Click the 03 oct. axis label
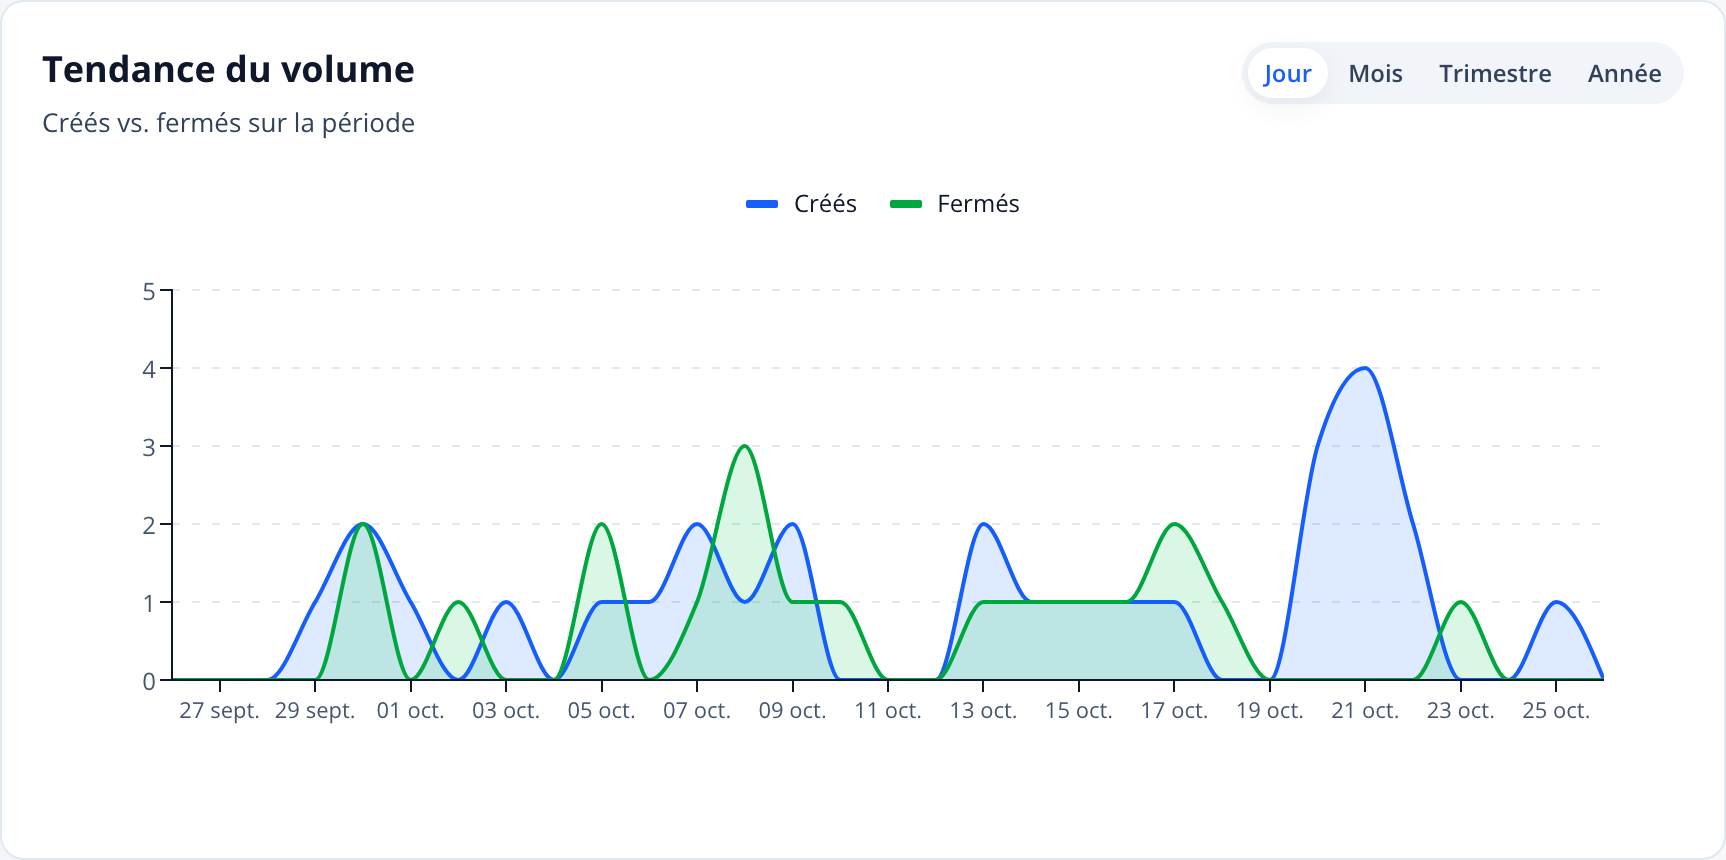This screenshot has height=860, width=1726. pyautogui.click(x=506, y=711)
